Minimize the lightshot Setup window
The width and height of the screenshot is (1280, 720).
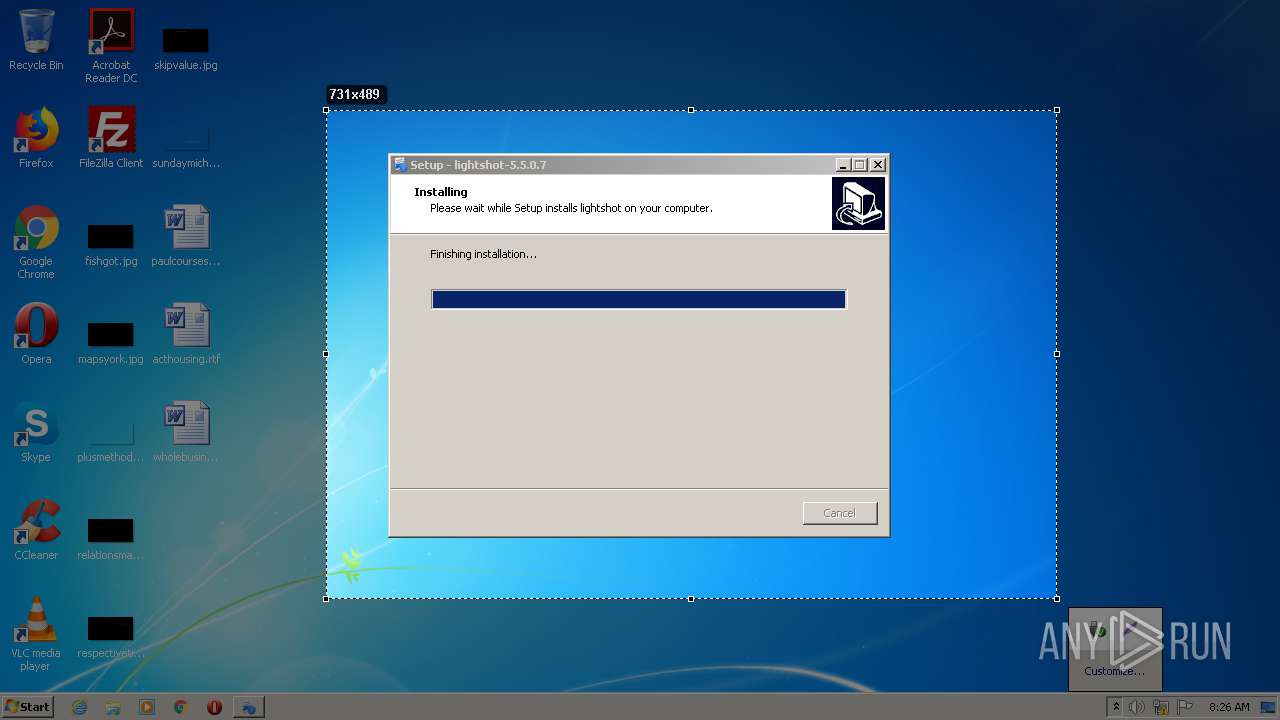click(843, 165)
